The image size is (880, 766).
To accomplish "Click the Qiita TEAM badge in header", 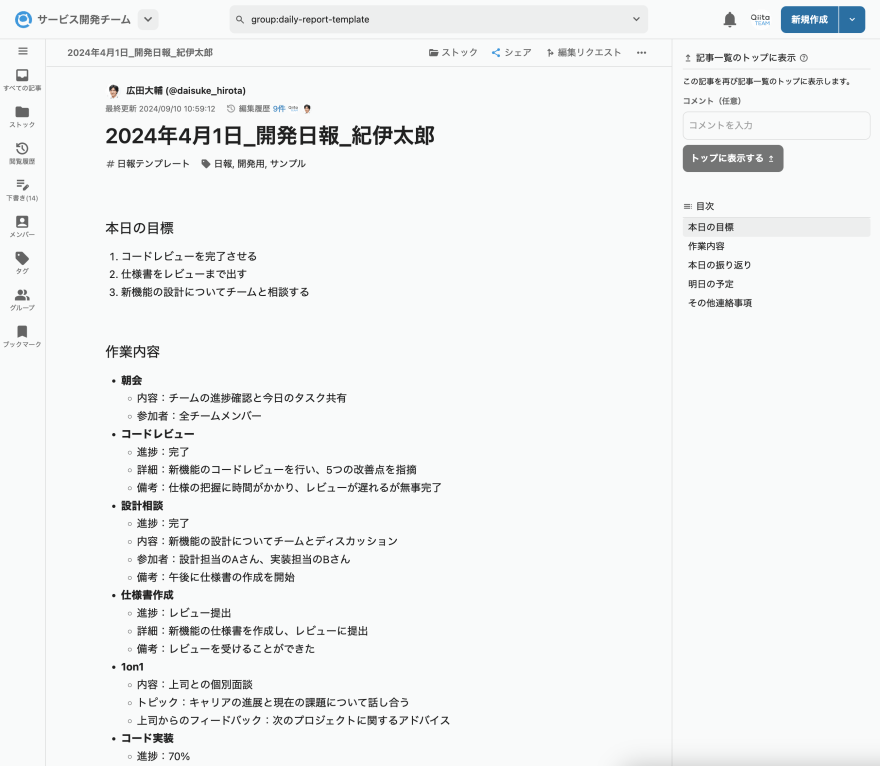I will 760,20.
